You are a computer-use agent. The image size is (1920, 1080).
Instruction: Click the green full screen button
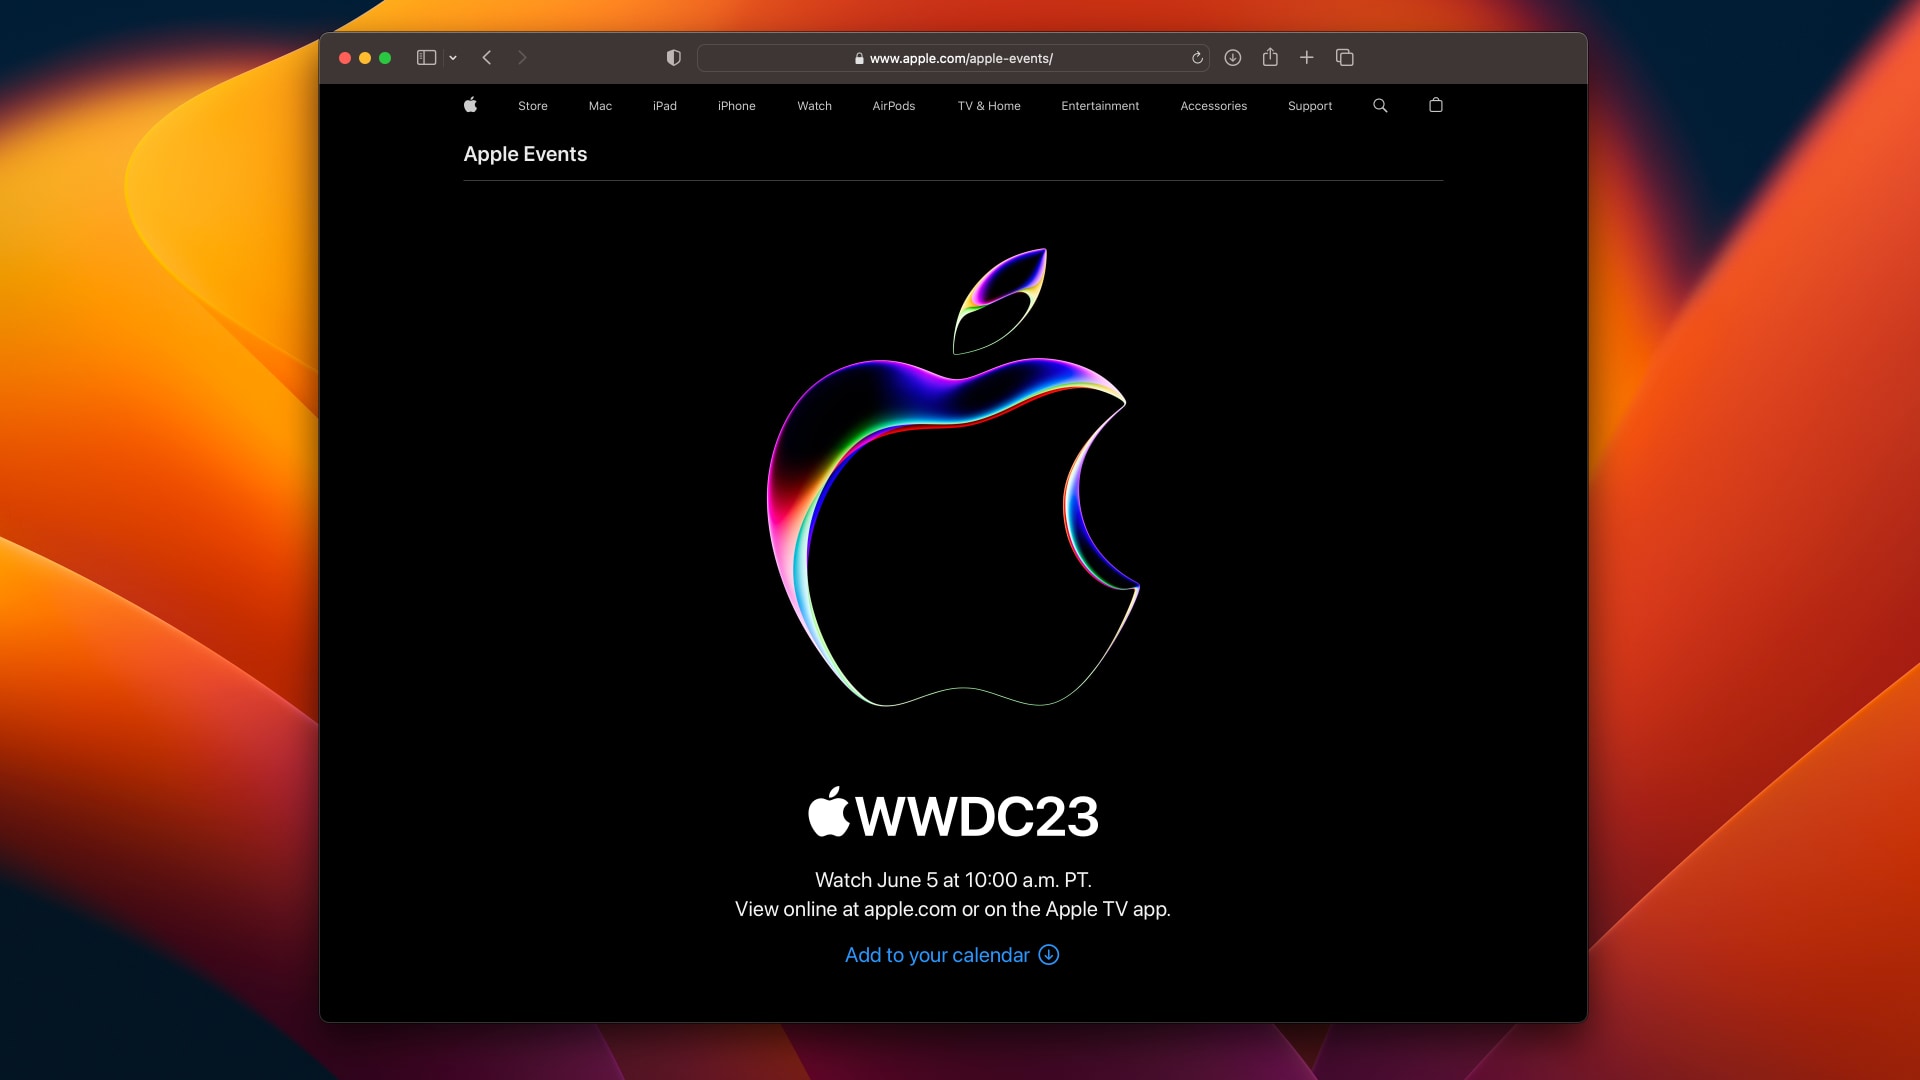(x=385, y=58)
